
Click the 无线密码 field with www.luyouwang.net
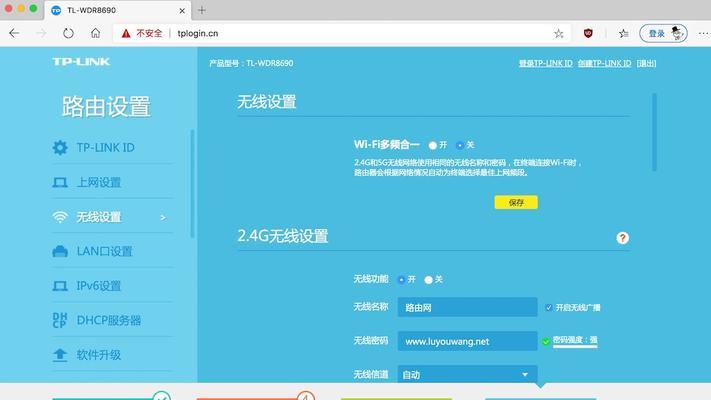pyautogui.click(x=468, y=341)
